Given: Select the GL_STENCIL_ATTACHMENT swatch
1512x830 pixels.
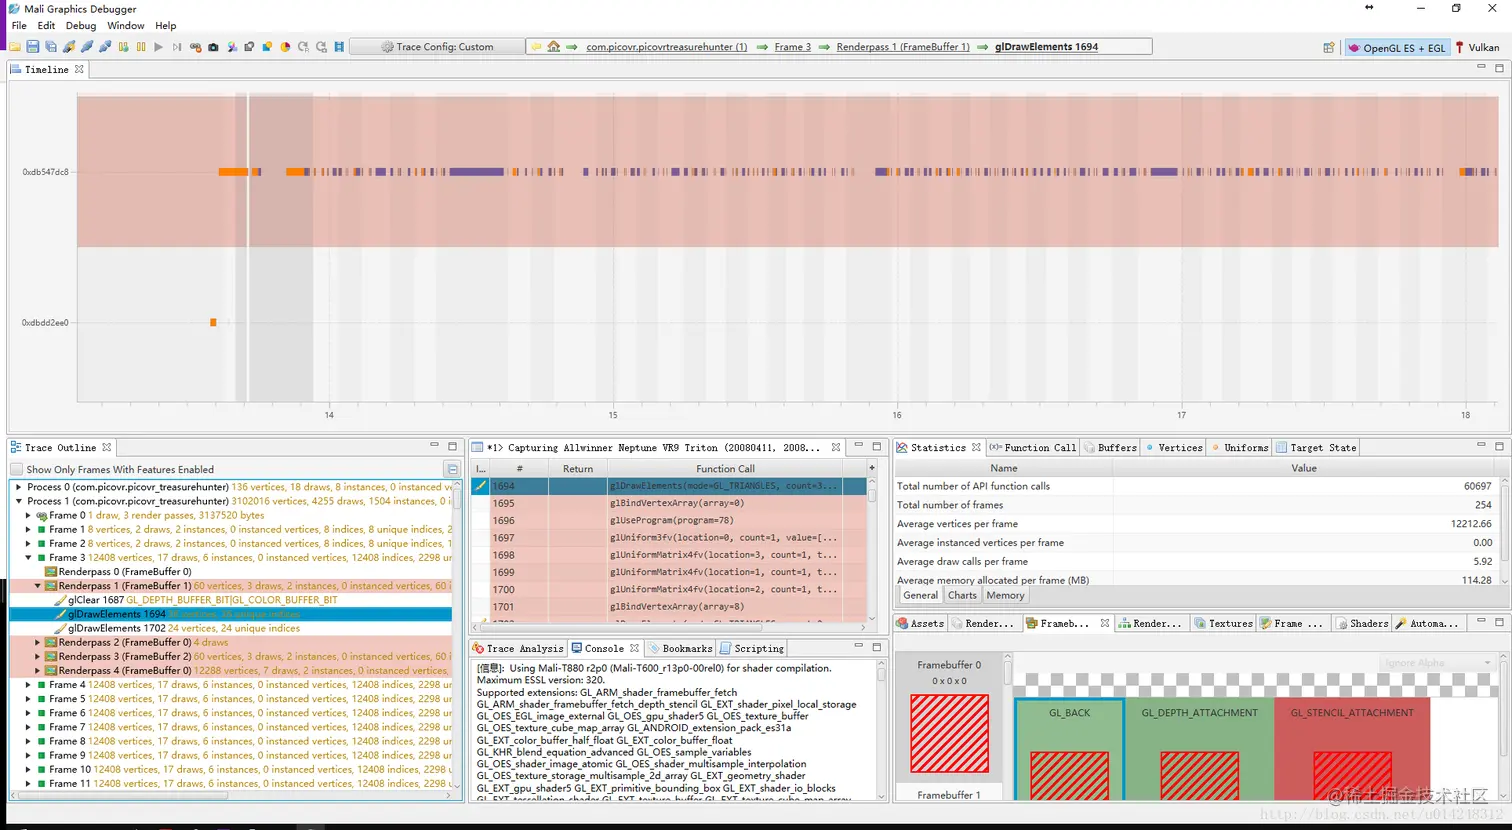Looking at the screenshot, I should click(x=1352, y=749).
